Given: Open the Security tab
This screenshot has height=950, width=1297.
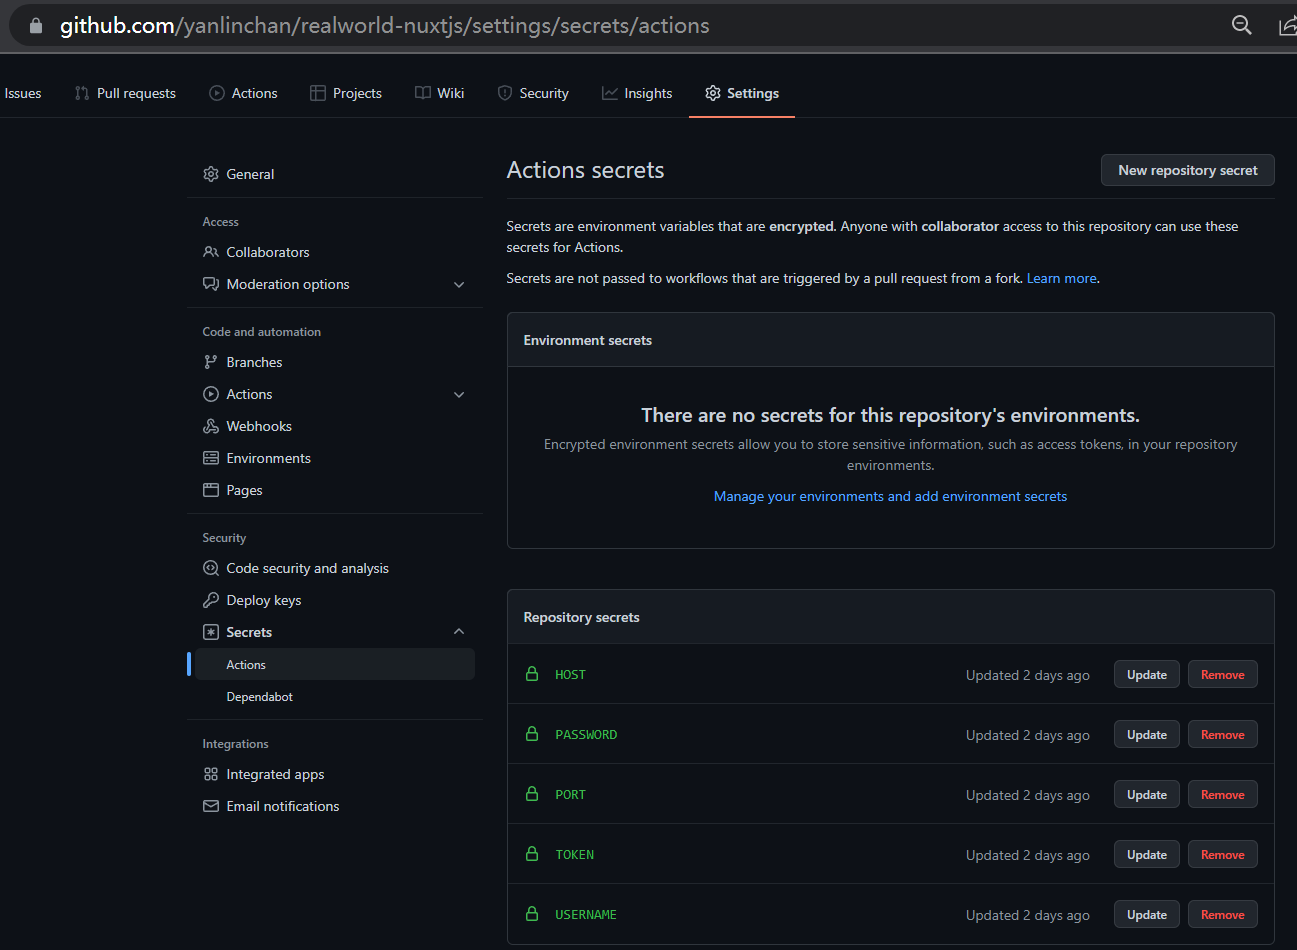Looking at the screenshot, I should point(533,93).
